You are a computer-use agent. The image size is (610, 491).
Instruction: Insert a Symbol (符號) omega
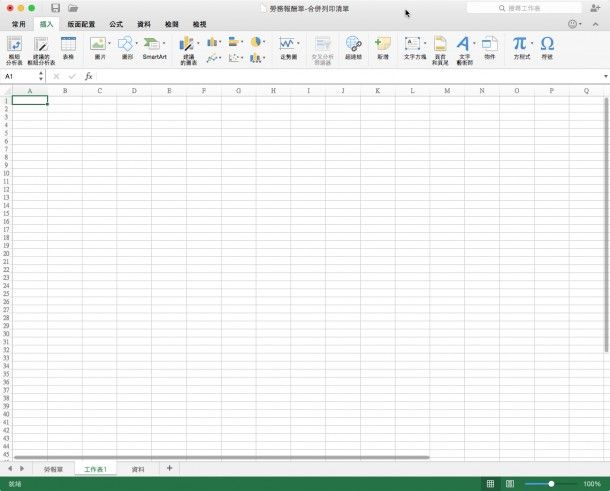547,48
